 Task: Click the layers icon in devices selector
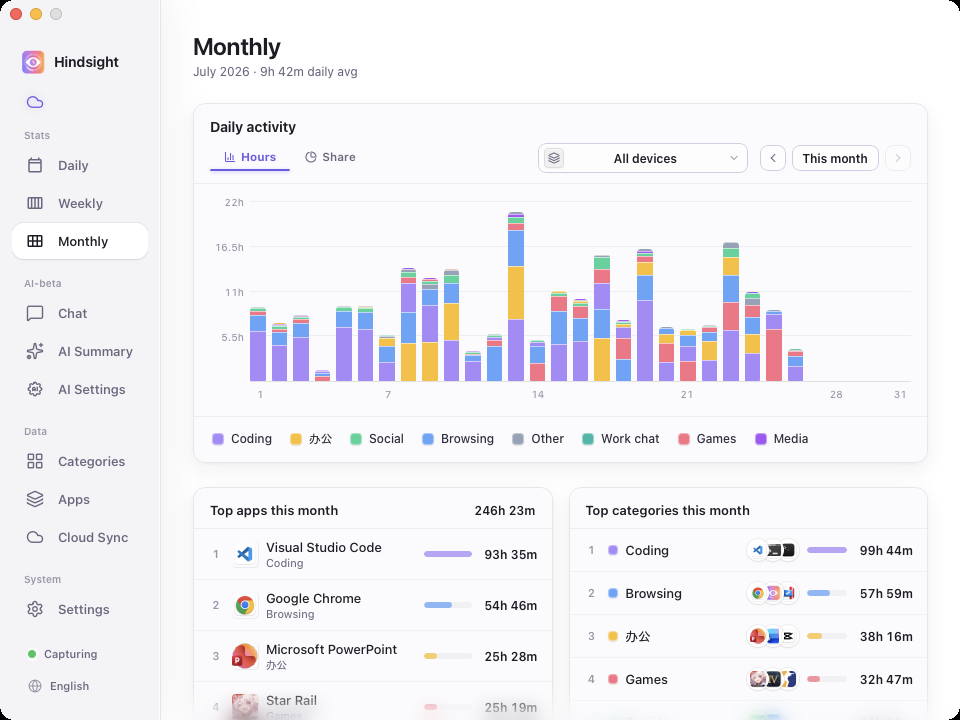(554, 158)
